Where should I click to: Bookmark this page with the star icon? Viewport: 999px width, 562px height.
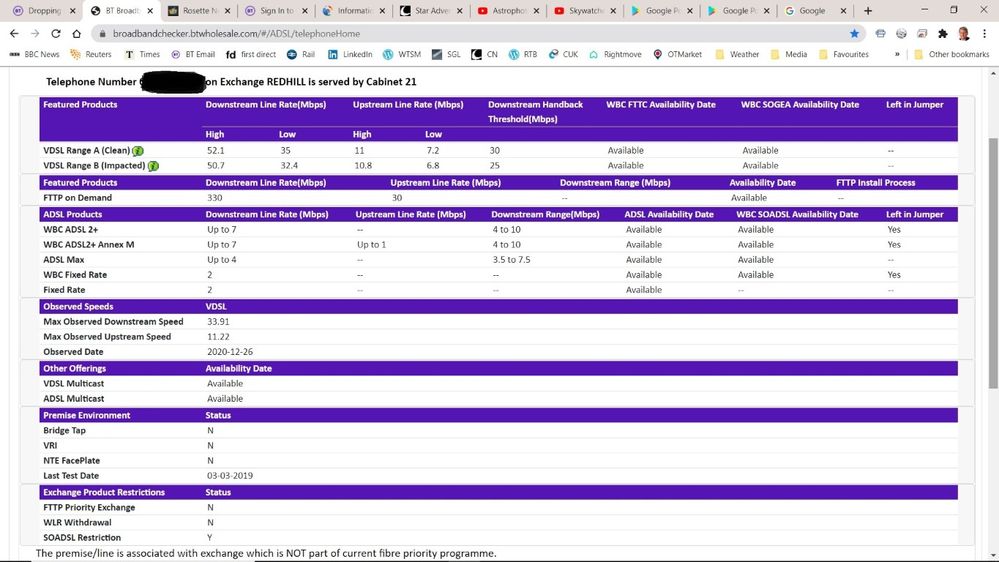tap(854, 33)
